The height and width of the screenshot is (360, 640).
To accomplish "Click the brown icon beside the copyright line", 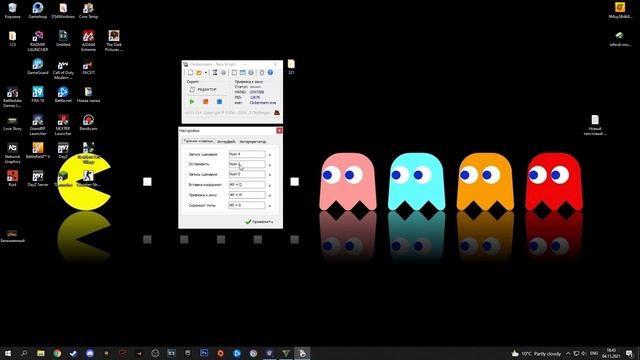I will coord(277,113).
